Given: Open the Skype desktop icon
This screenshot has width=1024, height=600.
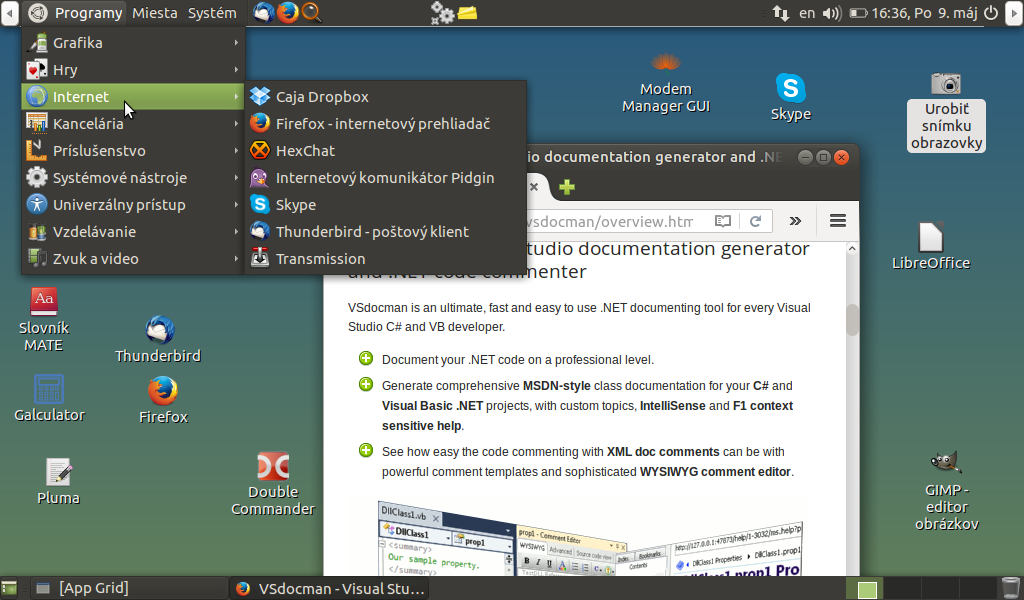Looking at the screenshot, I should [790, 97].
